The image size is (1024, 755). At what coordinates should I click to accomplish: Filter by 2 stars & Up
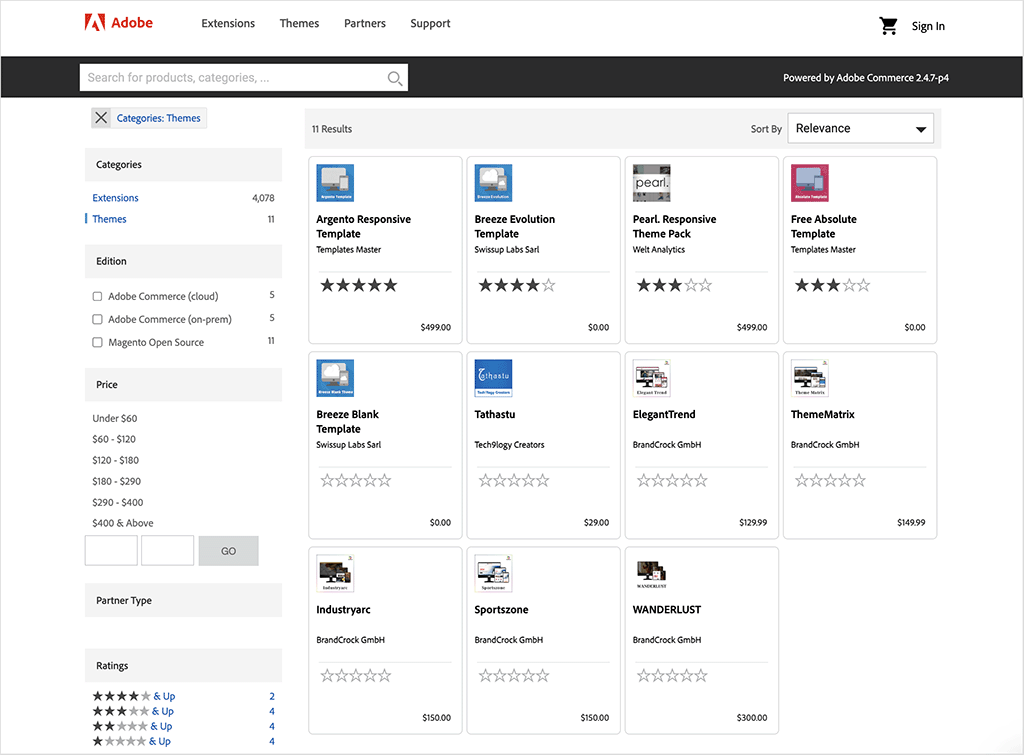pos(133,726)
